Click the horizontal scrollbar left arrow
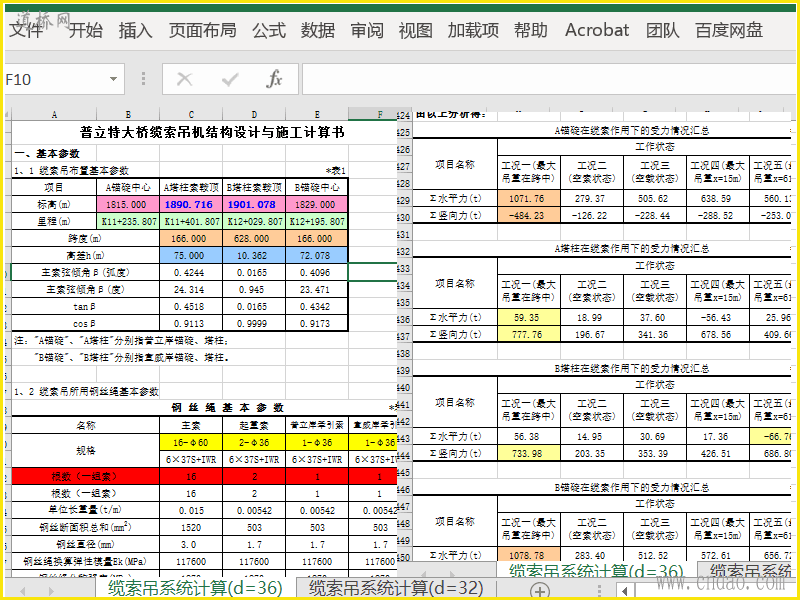The height and width of the screenshot is (600, 800). (624, 591)
